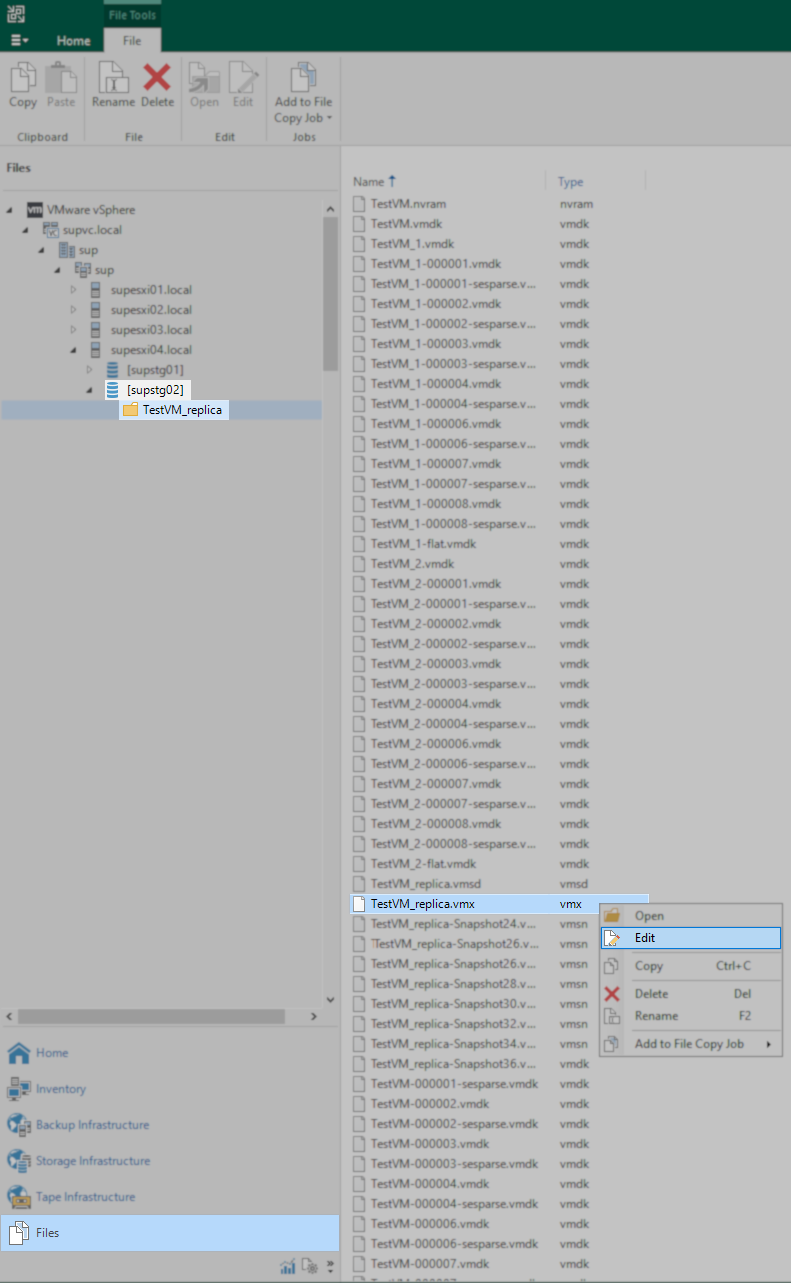791x1283 pixels.
Task: Click the Edit ribbon button
Action: pos(243,85)
